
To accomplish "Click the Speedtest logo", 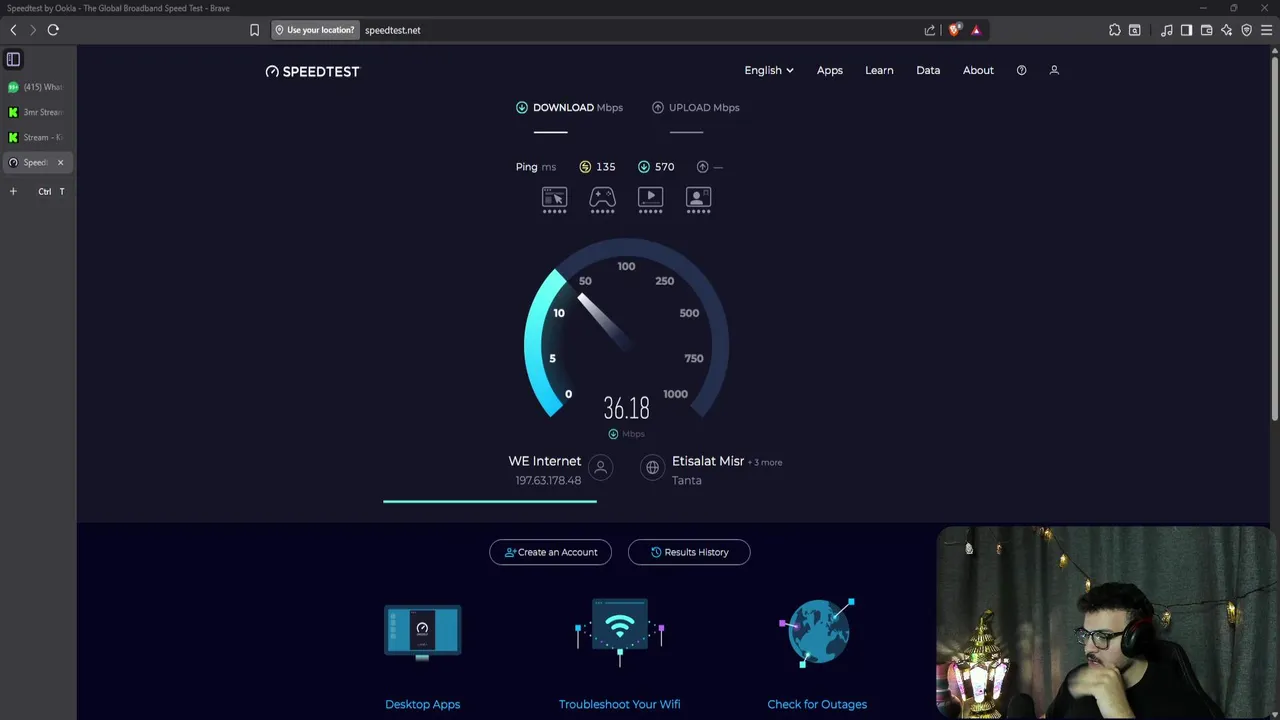I will 312,71.
